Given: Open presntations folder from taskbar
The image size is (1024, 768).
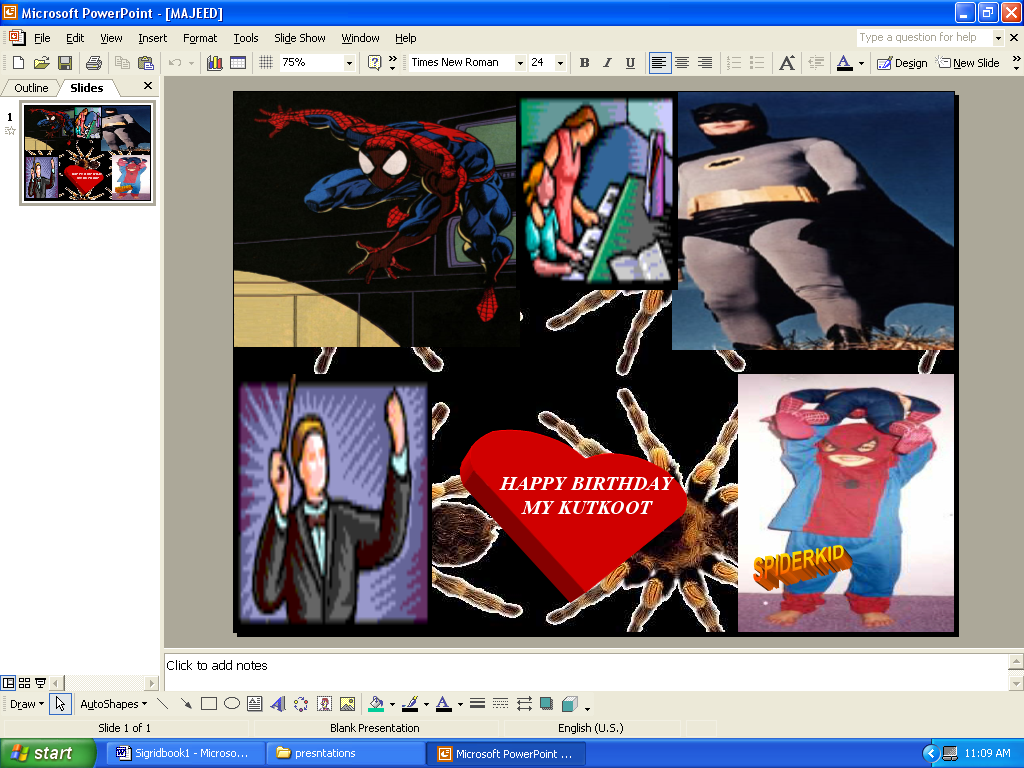Looking at the screenshot, I should tap(345, 753).
